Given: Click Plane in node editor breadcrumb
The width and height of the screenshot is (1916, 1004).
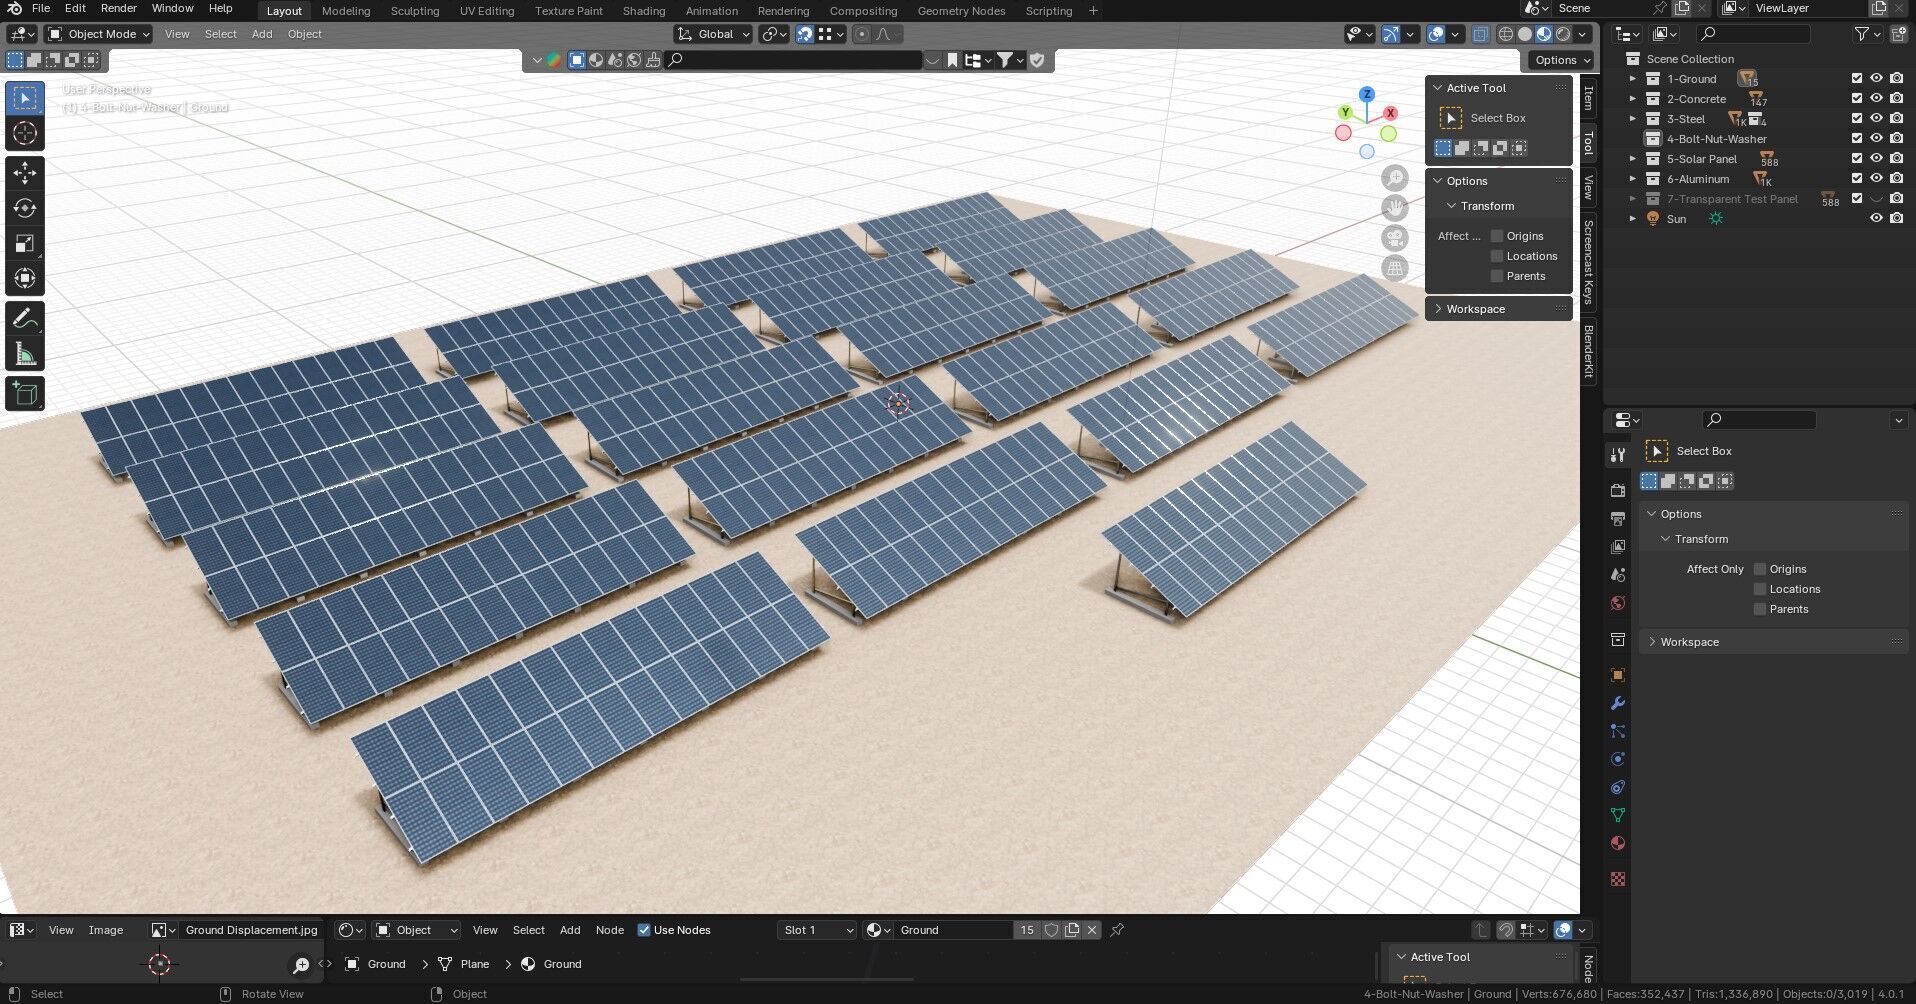Looking at the screenshot, I should (x=474, y=964).
